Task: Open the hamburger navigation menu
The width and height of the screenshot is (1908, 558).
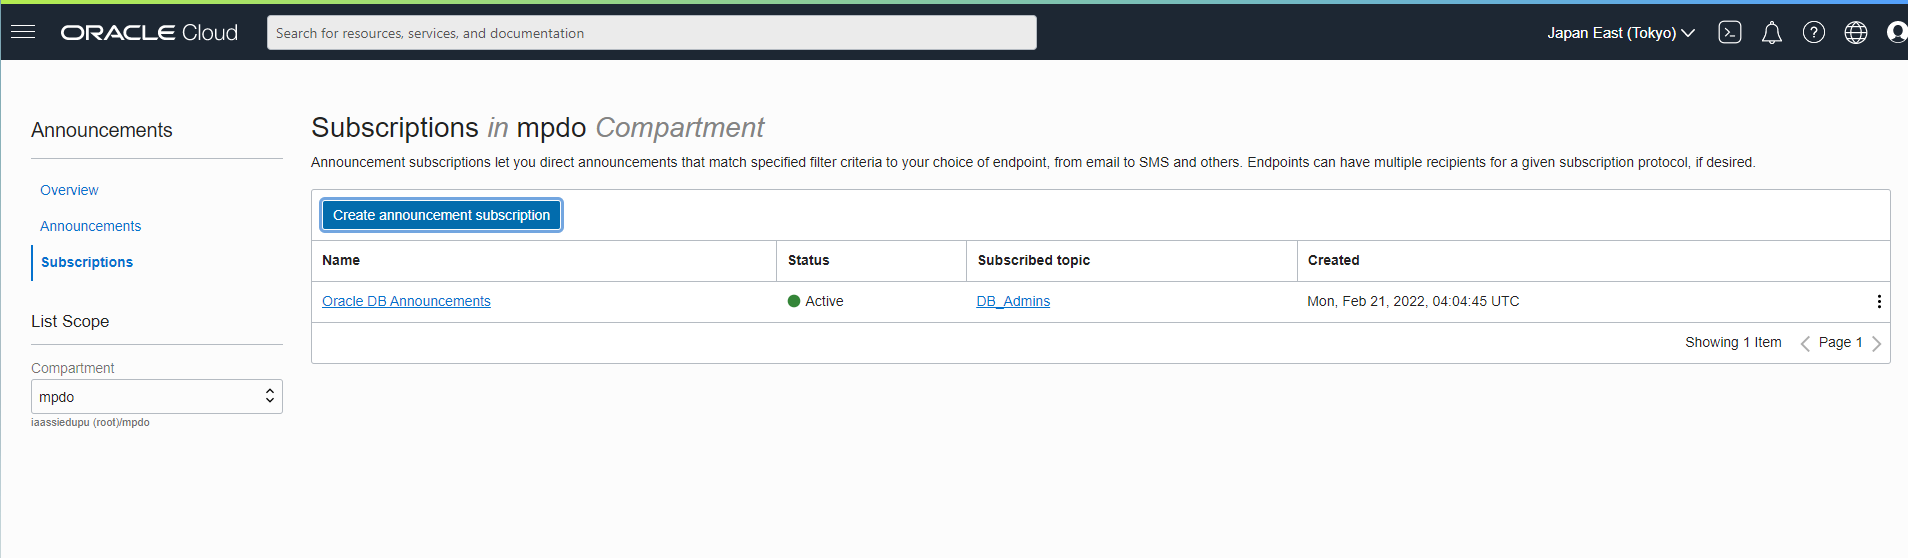Action: pos(23,32)
